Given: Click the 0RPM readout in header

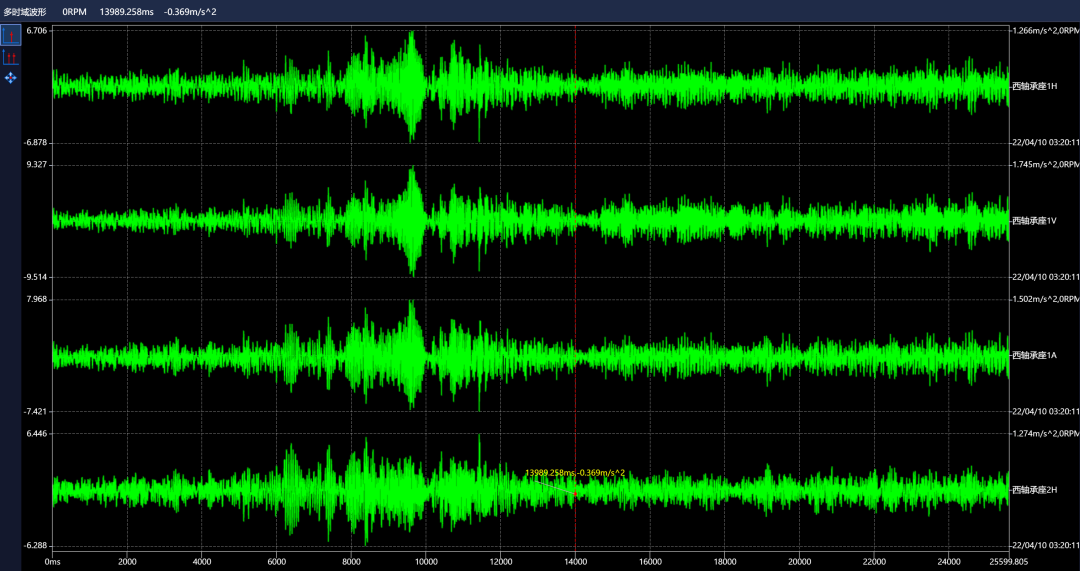Looking at the screenshot, I should [x=74, y=11].
